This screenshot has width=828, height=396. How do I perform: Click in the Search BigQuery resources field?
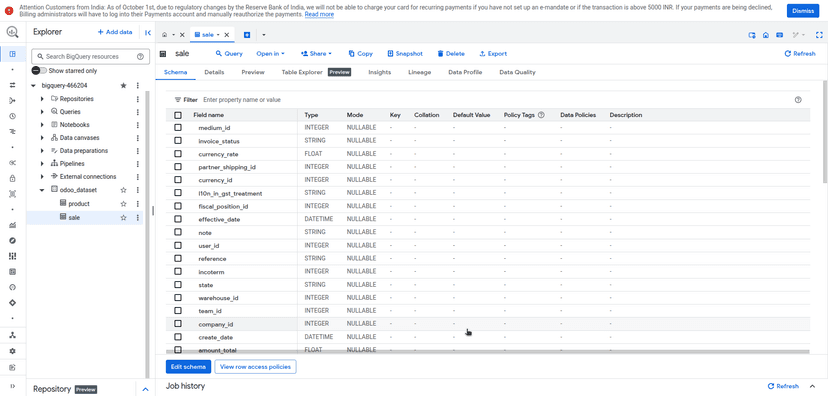tap(90, 56)
